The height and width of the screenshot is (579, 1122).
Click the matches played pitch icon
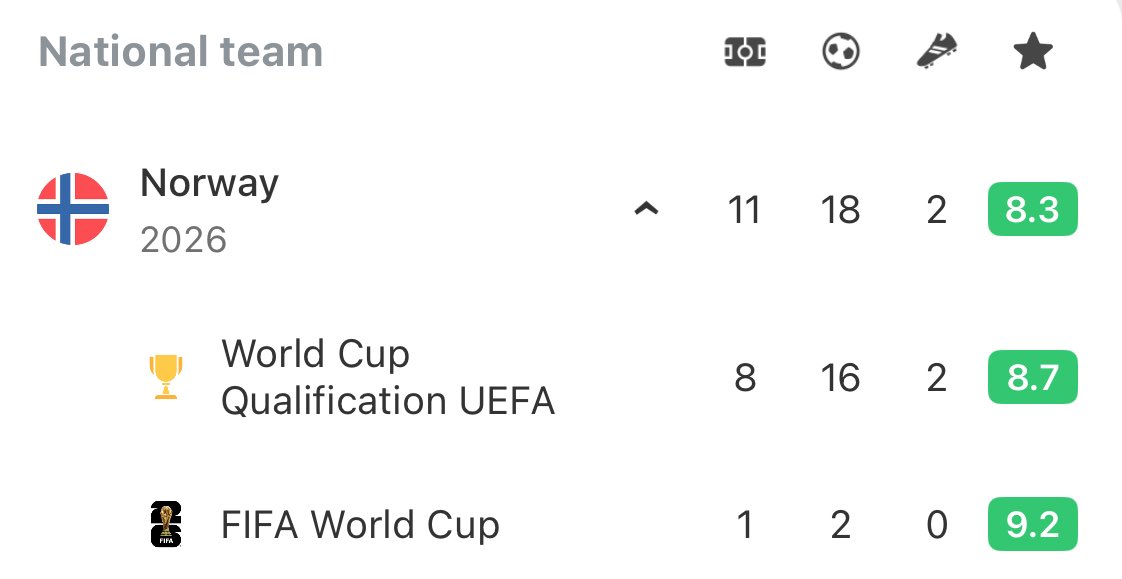click(745, 52)
